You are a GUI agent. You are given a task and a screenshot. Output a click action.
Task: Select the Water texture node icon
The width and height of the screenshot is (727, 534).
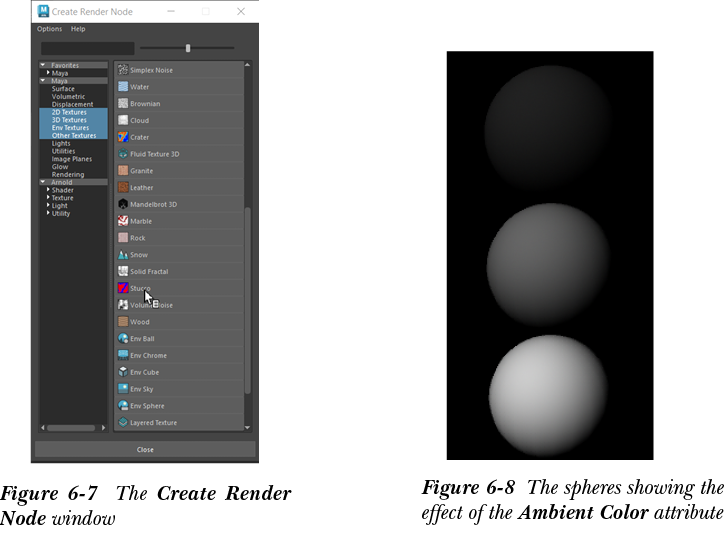tap(123, 87)
